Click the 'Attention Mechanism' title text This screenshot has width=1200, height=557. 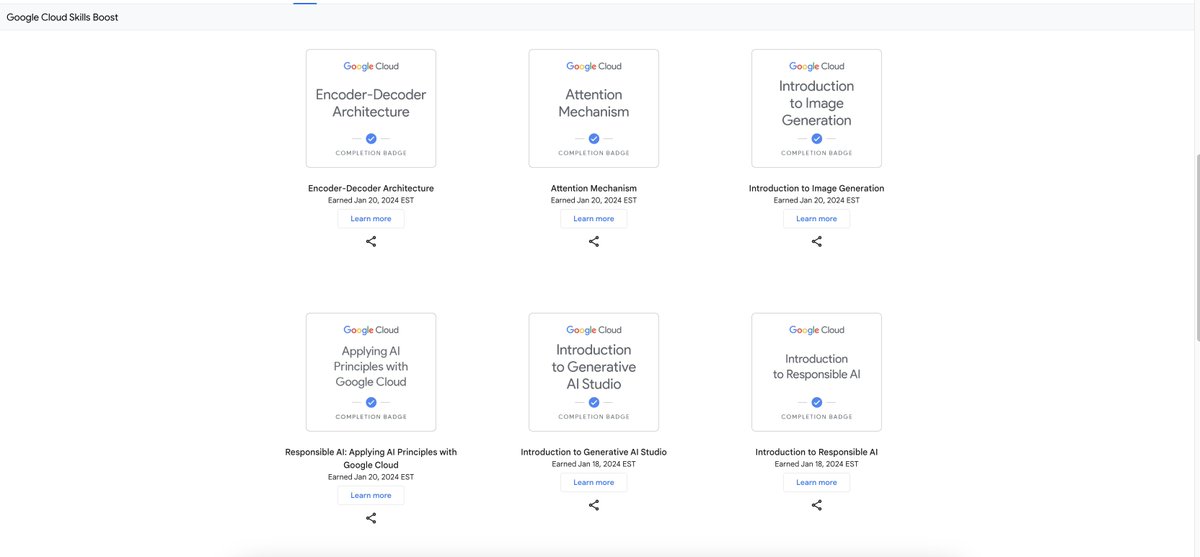(x=594, y=188)
